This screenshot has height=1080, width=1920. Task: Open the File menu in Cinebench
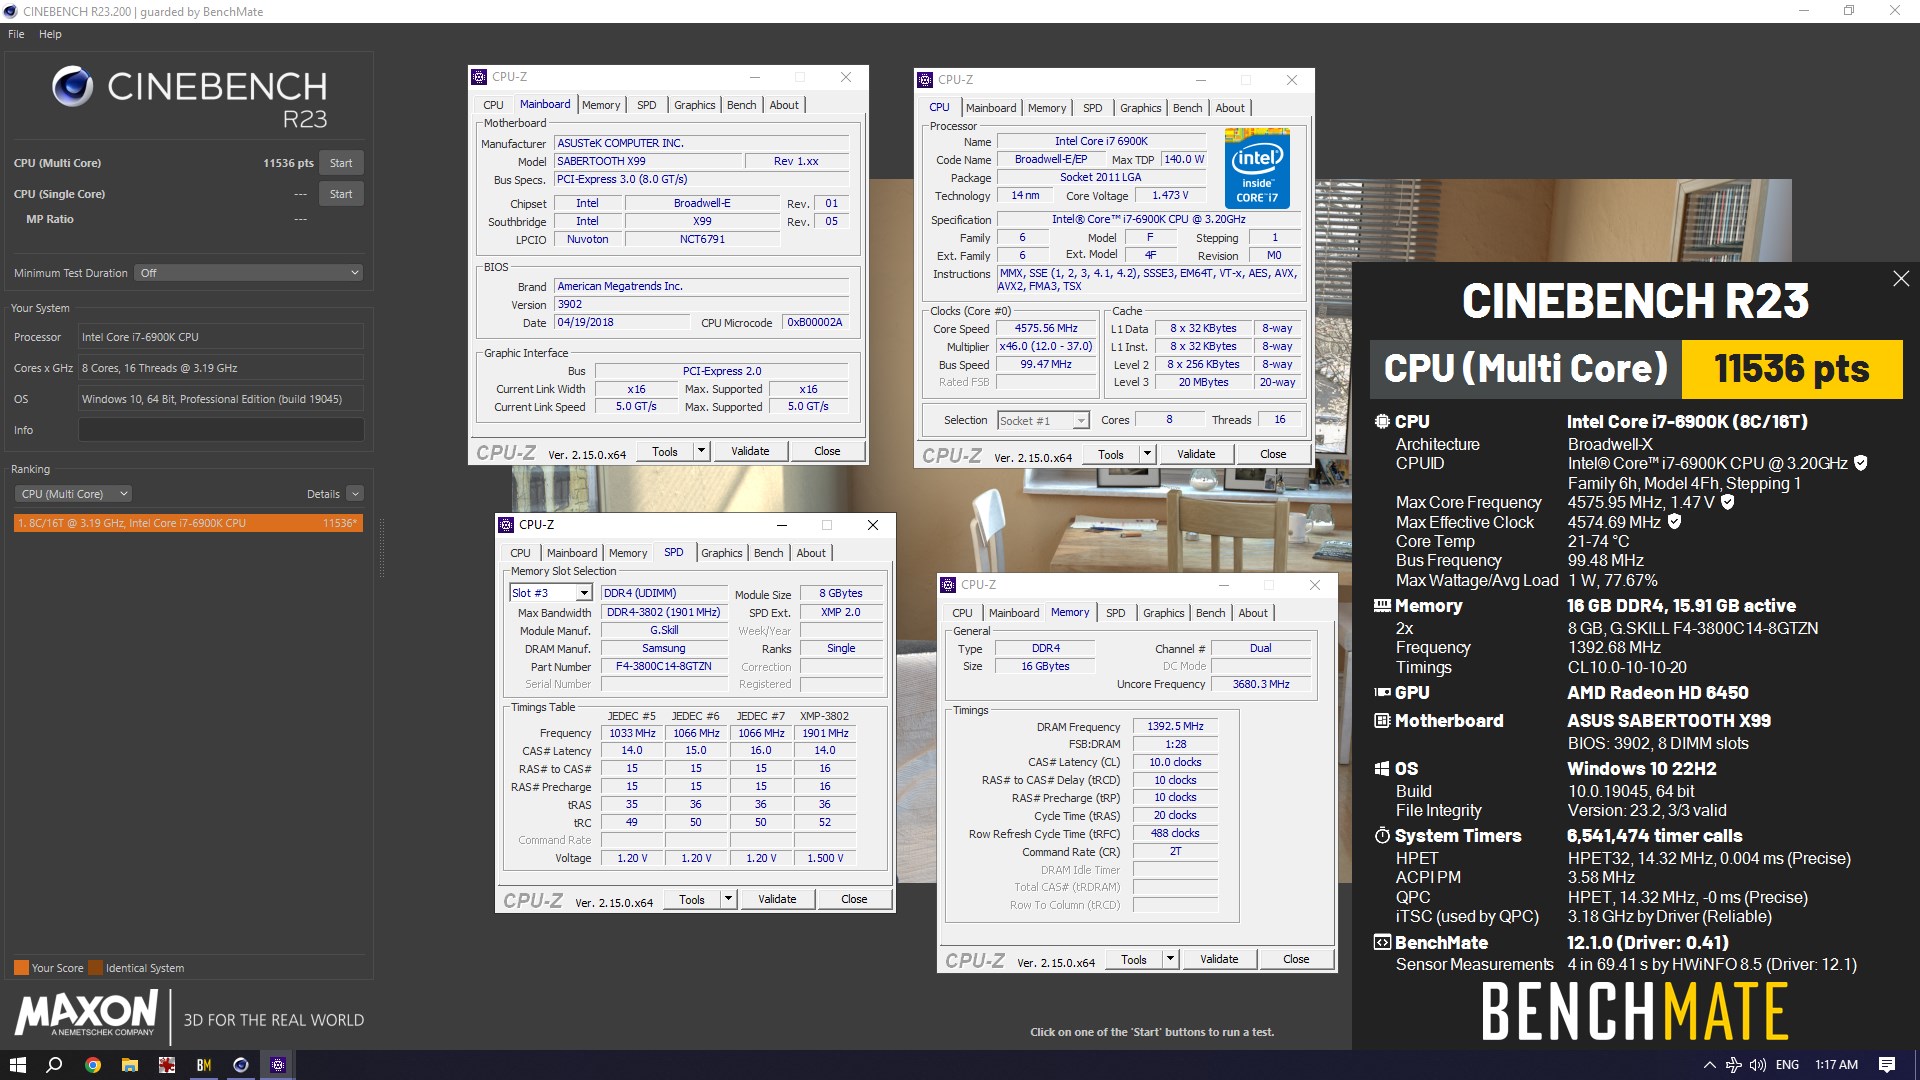pyautogui.click(x=16, y=34)
